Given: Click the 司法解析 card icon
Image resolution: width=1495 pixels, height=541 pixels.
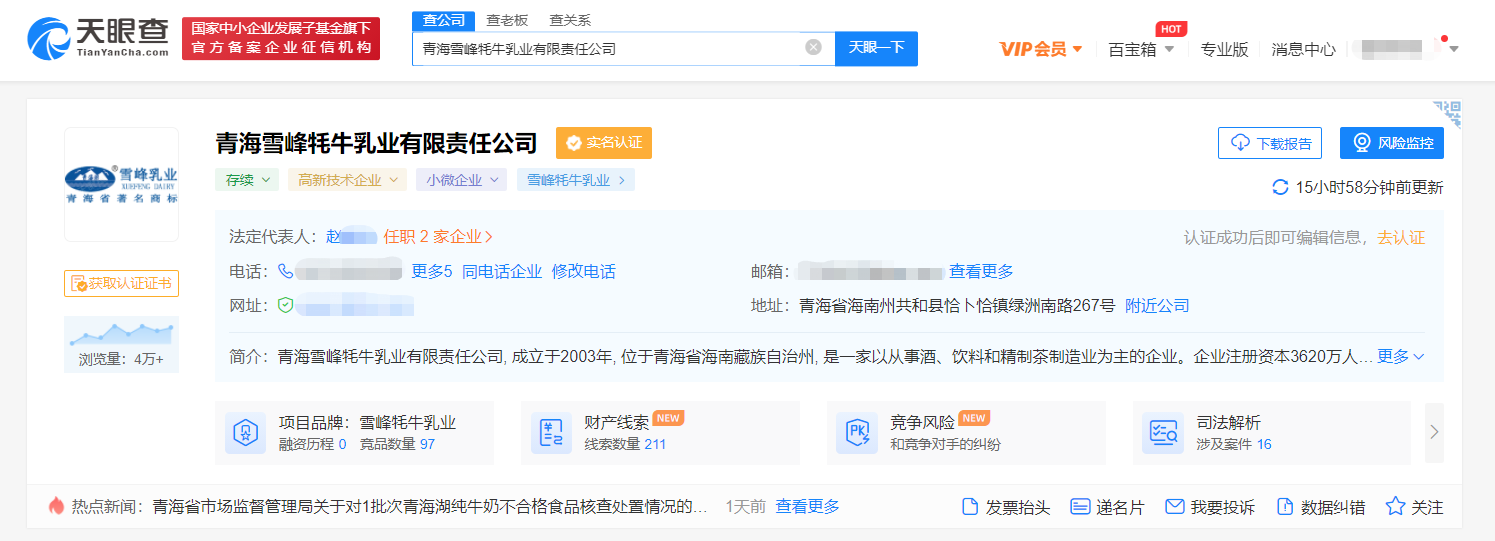Looking at the screenshot, I should point(1163,433).
